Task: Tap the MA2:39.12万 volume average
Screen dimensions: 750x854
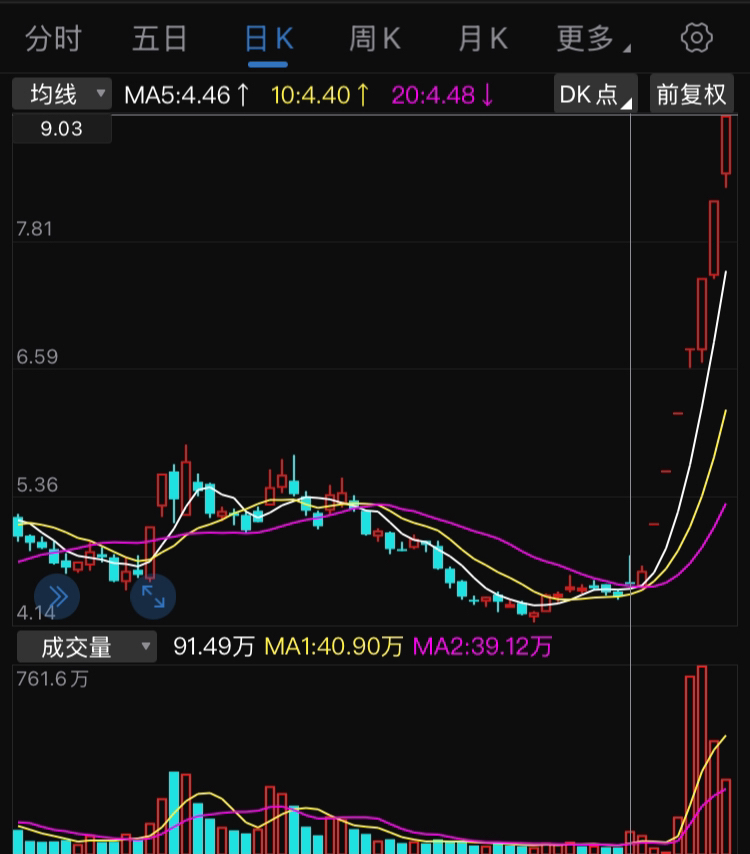Action: tap(482, 647)
